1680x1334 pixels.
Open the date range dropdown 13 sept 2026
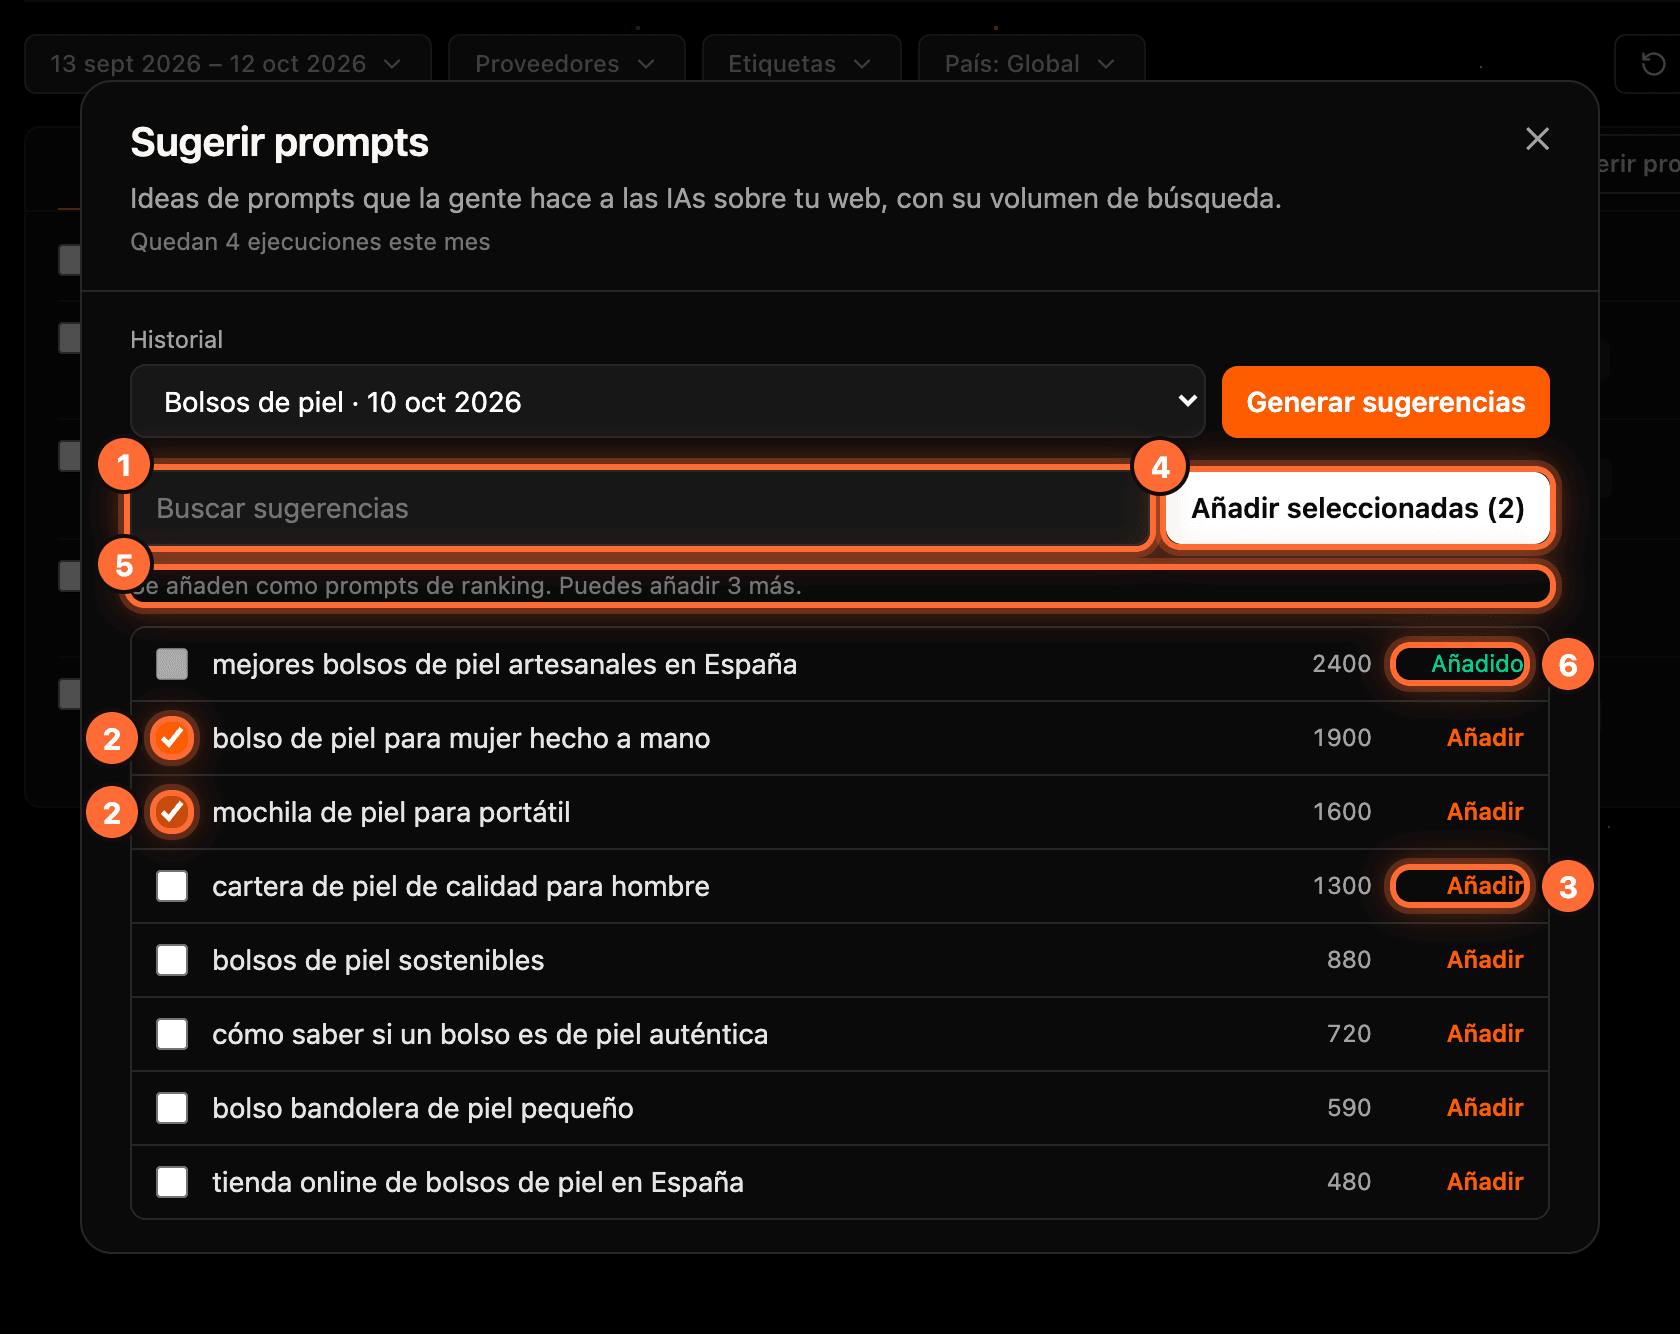(228, 64)
